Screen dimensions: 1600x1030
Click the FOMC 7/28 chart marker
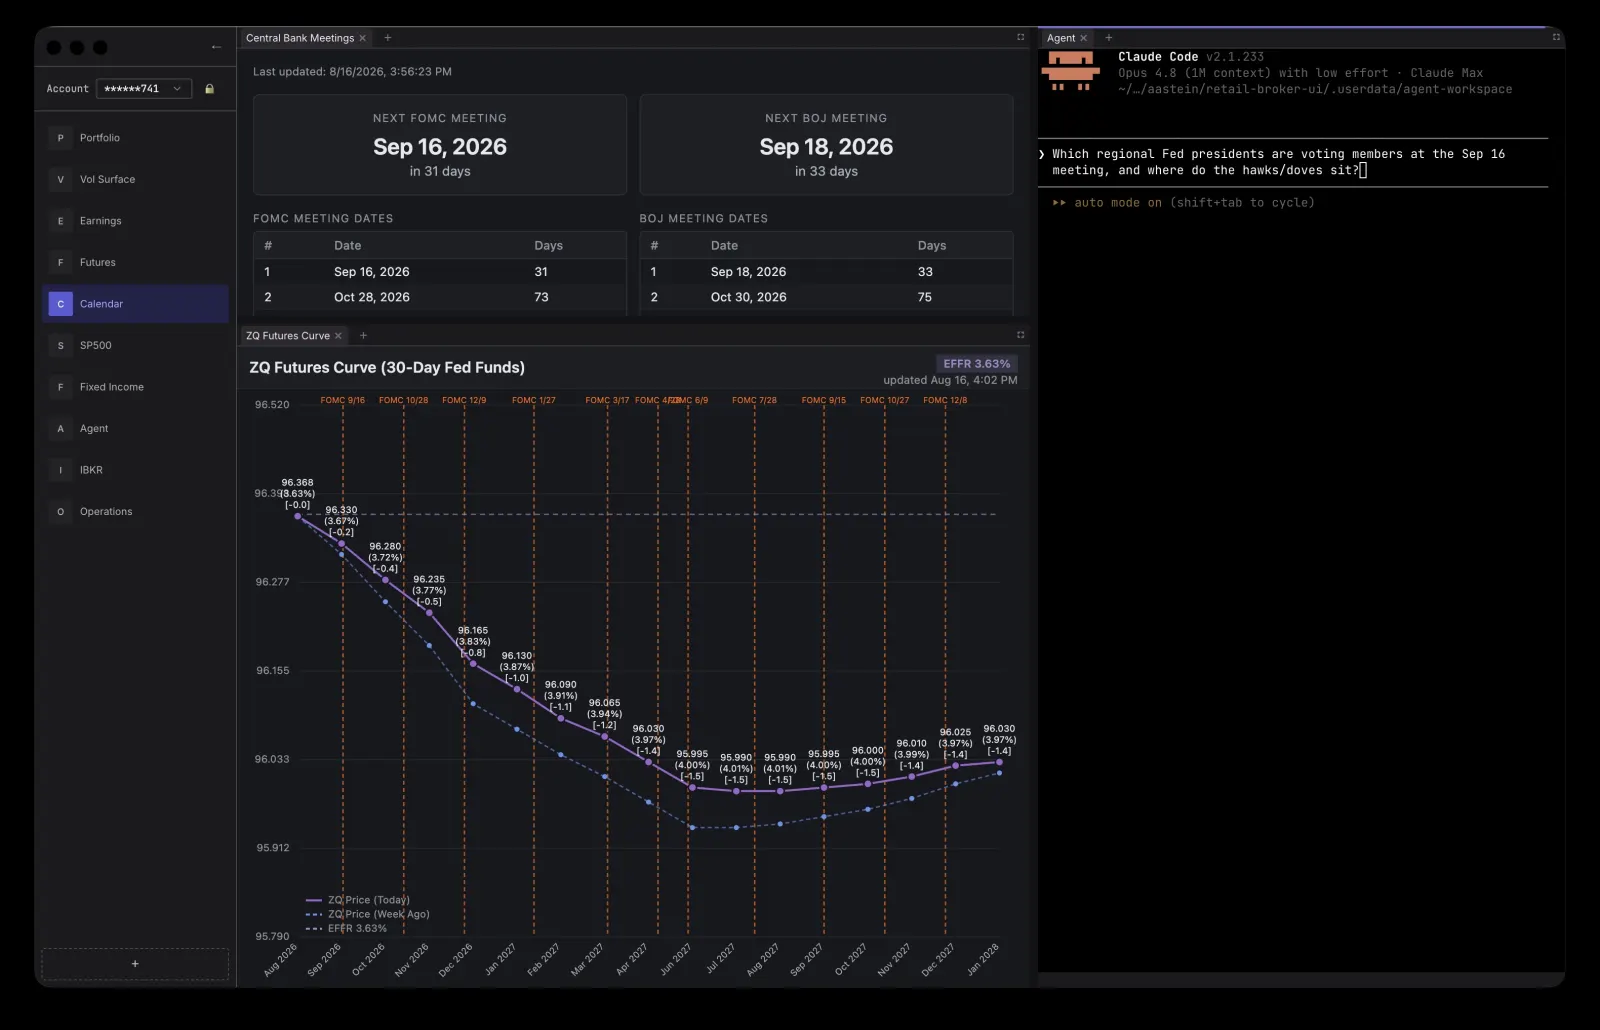click(x=754, y=400)
